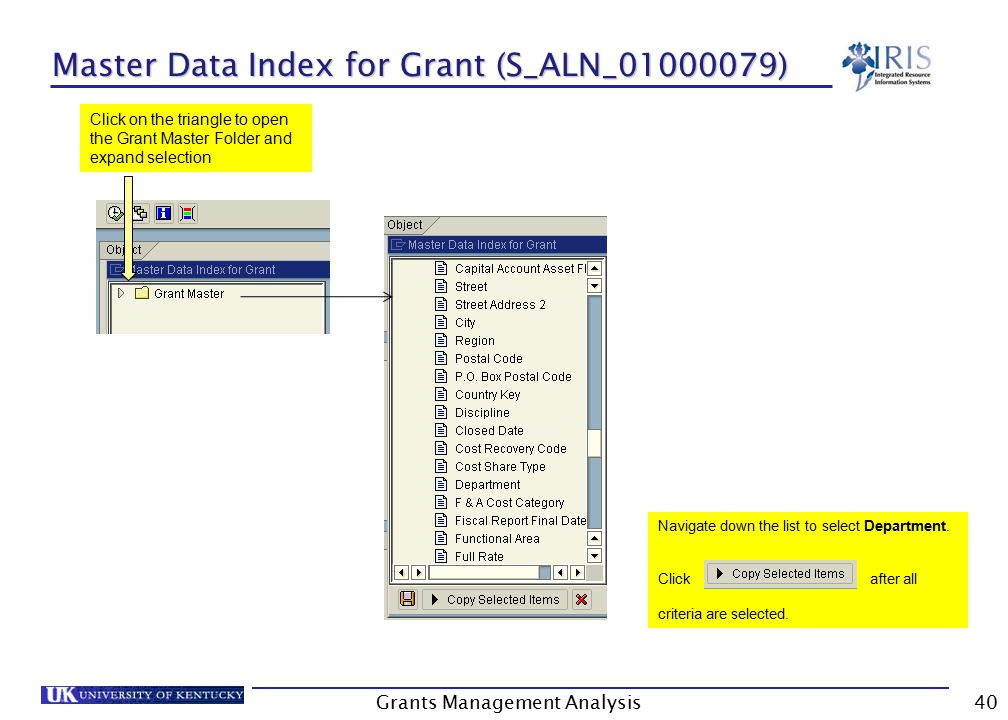Image resolution: width=1008 pixels, height=720 pixels.
Task: Click the Get Variant toolbar icon
Action: tap(140, 213)
